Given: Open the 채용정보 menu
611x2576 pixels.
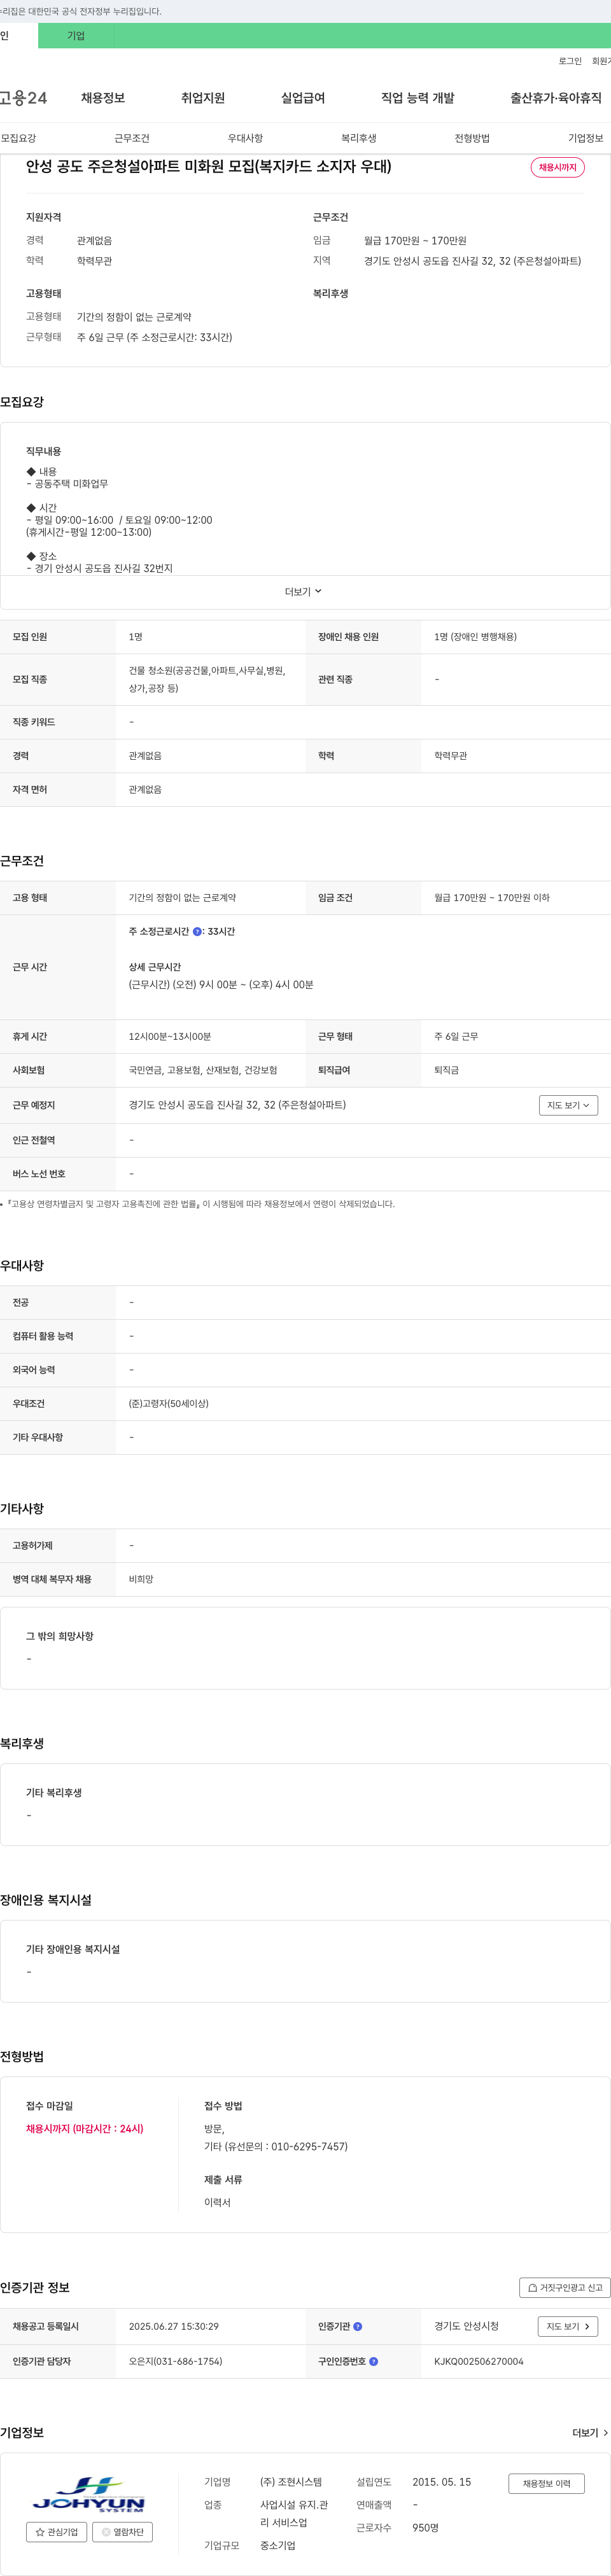Looking at the screenshot, I should click(103, 98).
